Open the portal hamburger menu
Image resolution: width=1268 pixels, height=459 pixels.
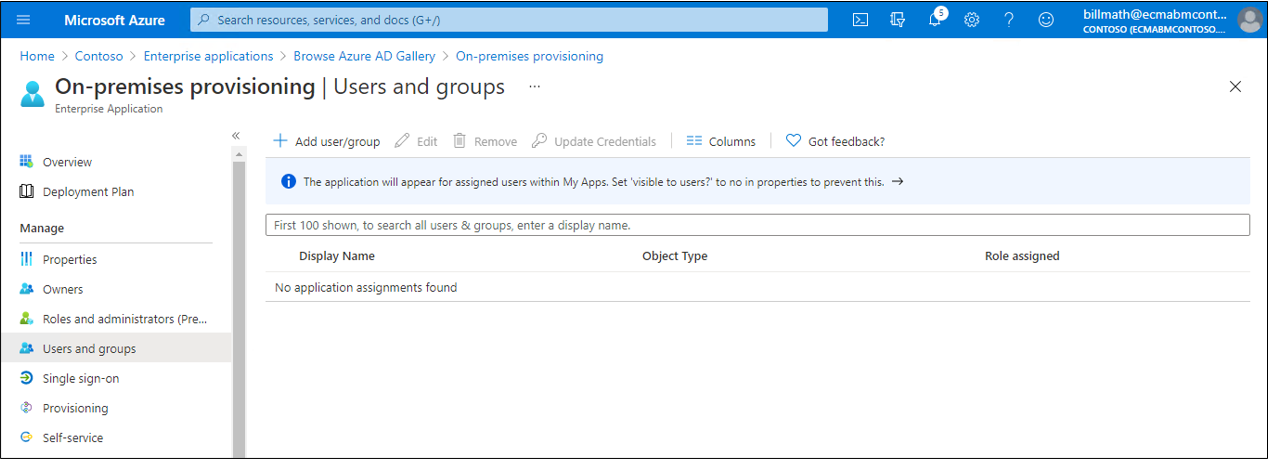pos(24,20)
